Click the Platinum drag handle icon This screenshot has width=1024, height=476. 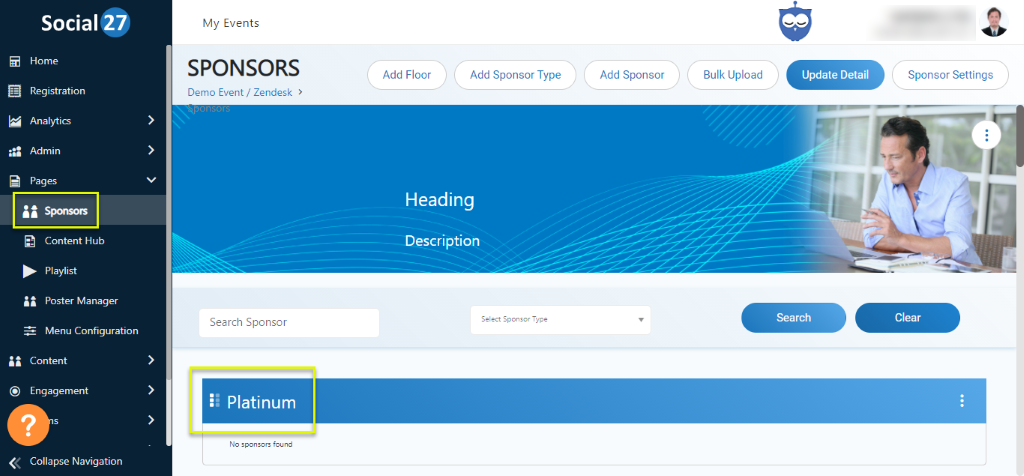[215, 401]
